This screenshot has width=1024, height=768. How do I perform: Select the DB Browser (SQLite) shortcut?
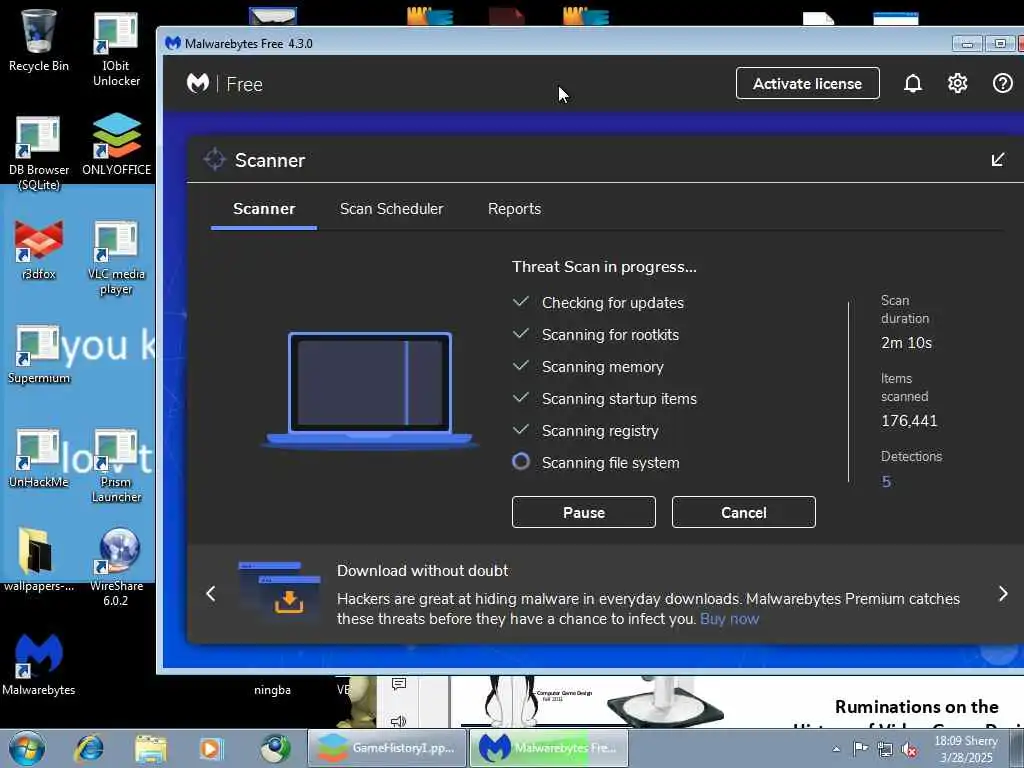39,153
